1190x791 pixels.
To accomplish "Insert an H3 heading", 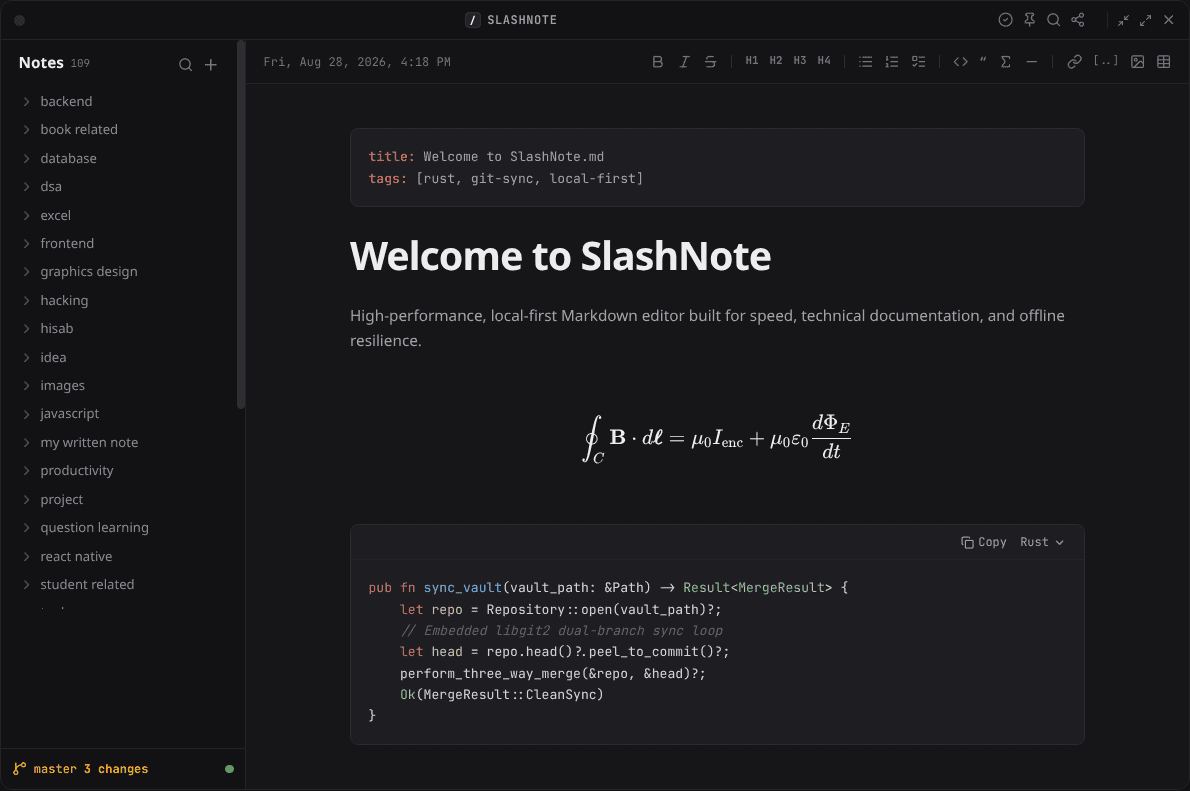I will (x=800, y=61).
